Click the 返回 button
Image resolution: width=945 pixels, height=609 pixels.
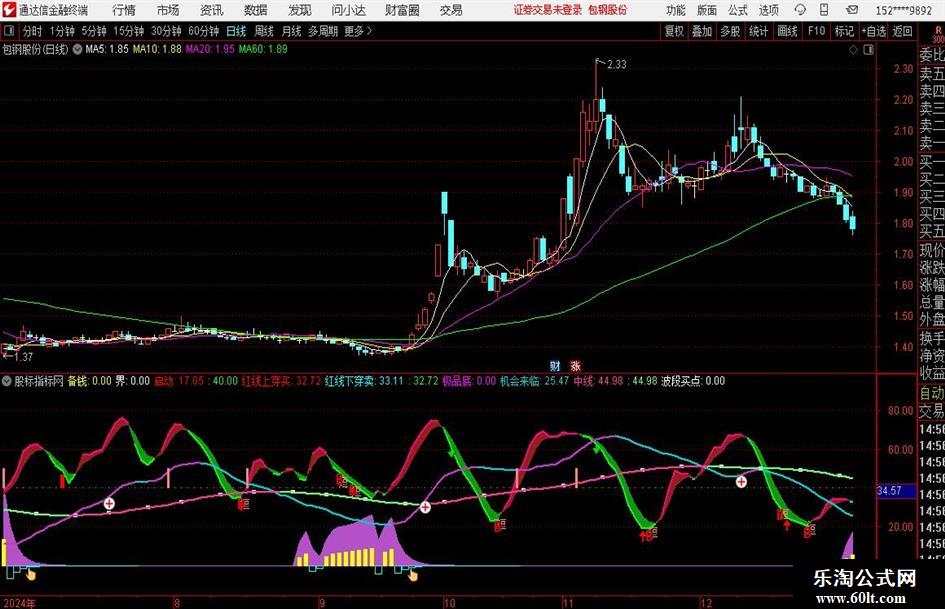(902, 31)
